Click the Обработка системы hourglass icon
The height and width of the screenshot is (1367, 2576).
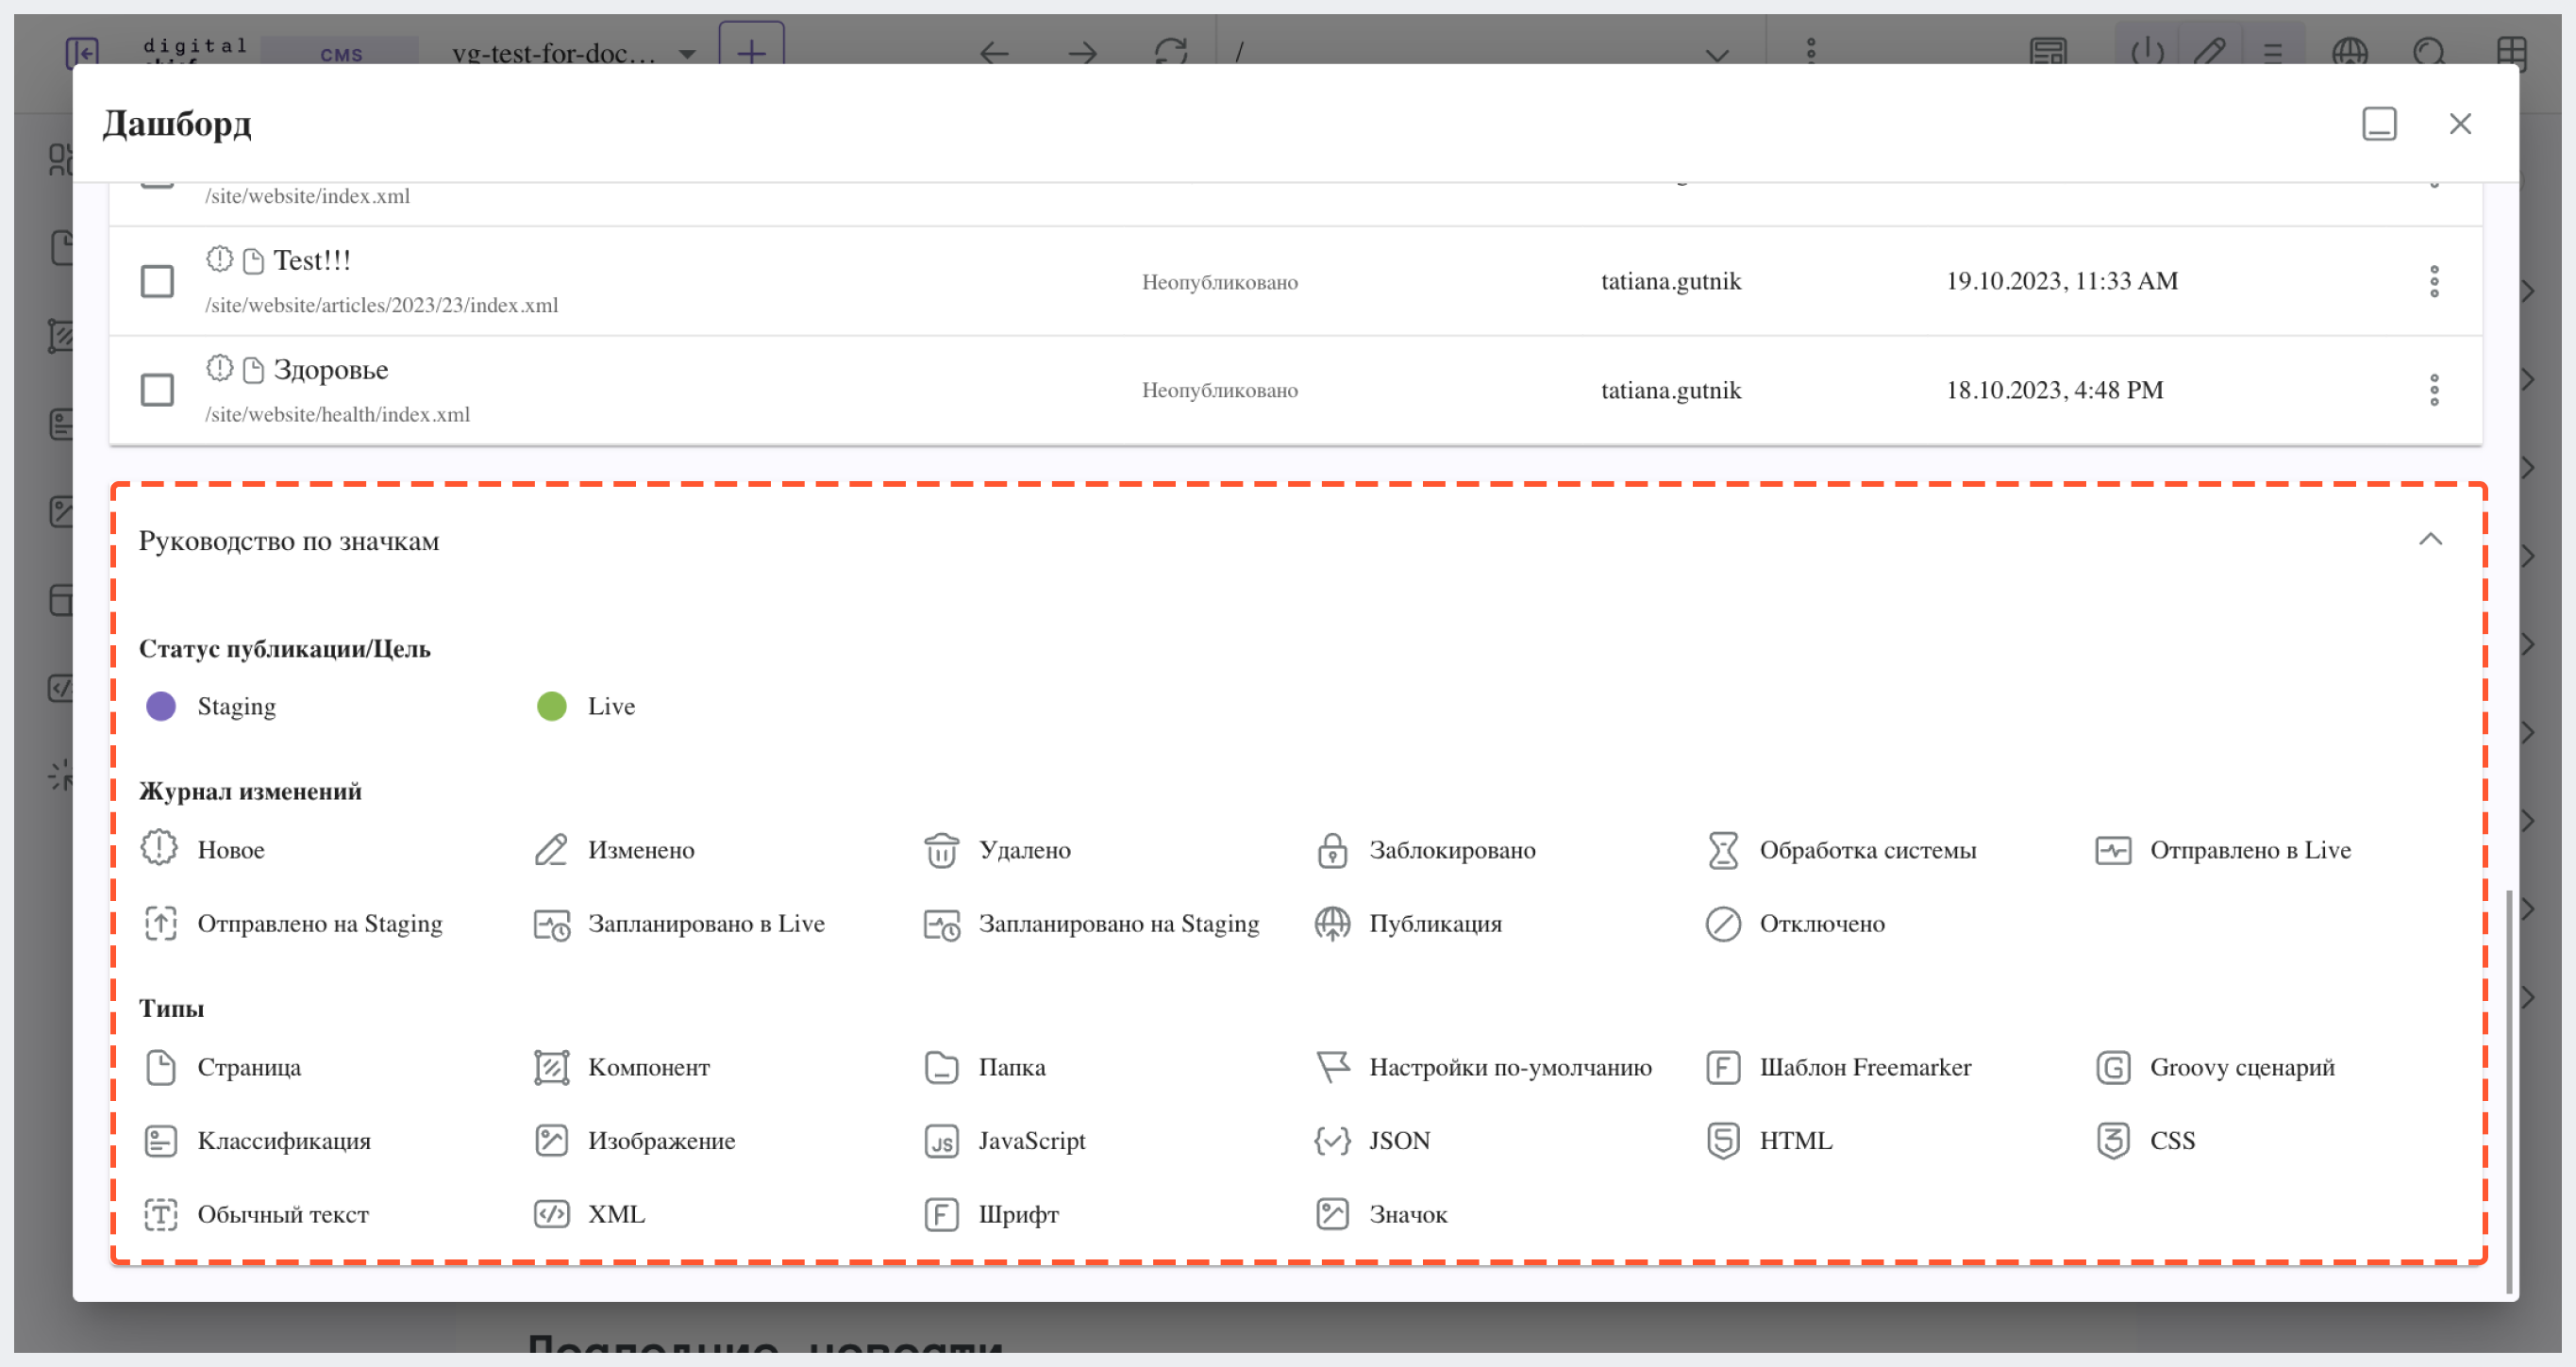point(1723,849)
